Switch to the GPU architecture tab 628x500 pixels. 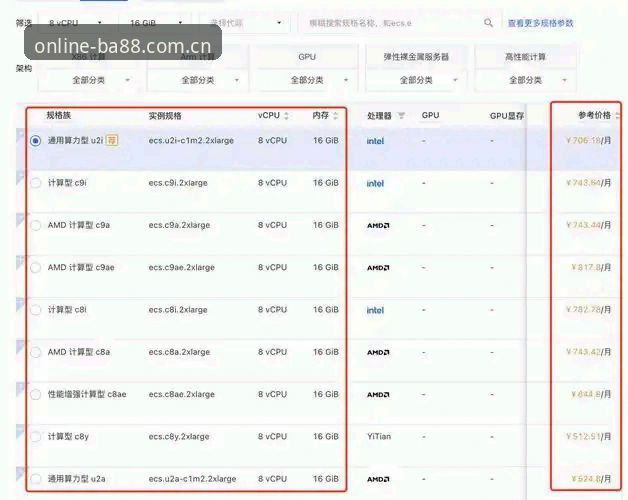(x=307, y=57)
